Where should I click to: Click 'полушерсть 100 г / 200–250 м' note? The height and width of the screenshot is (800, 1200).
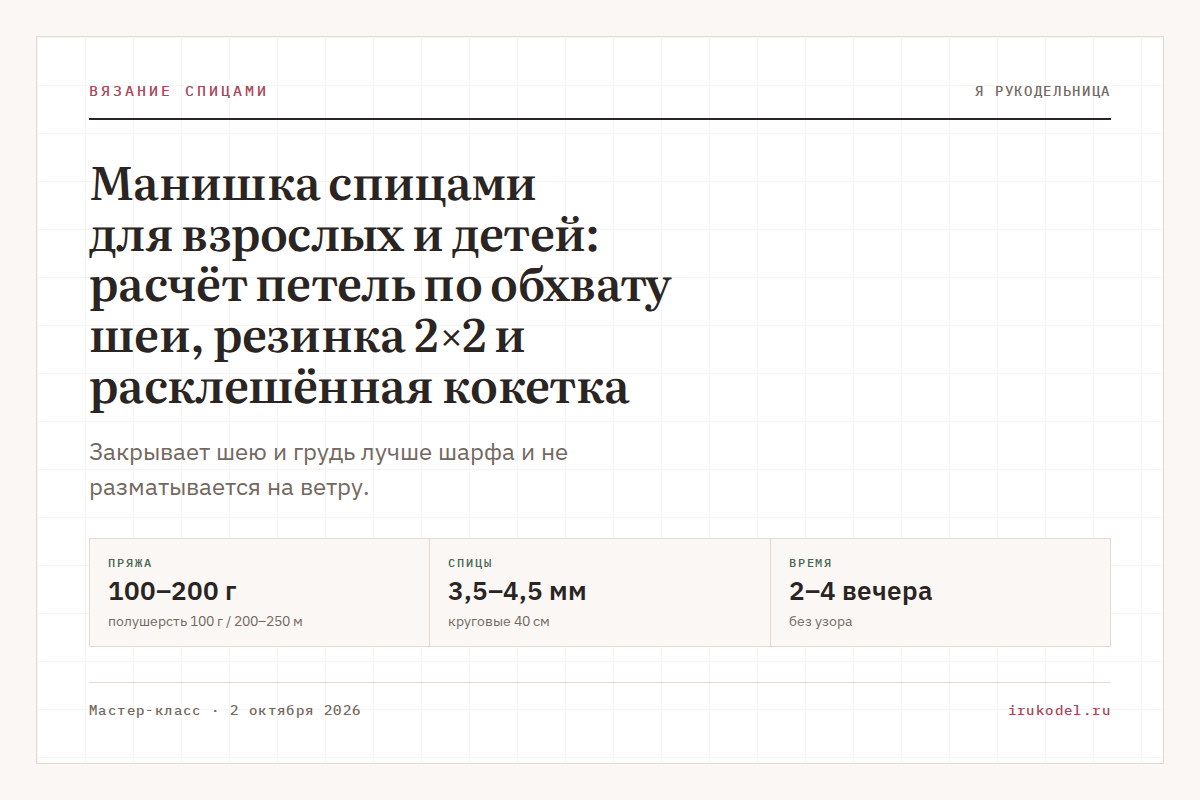[205, 622]
